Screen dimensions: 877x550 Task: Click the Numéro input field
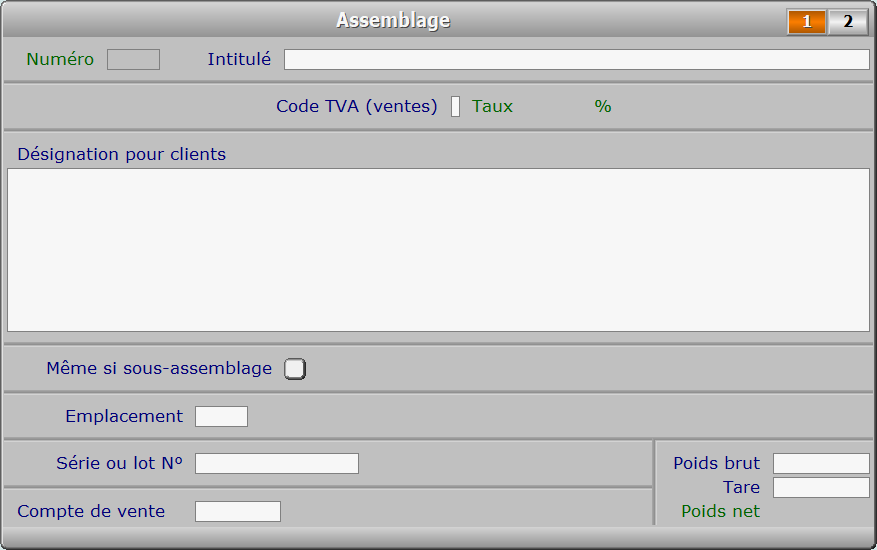134,59
